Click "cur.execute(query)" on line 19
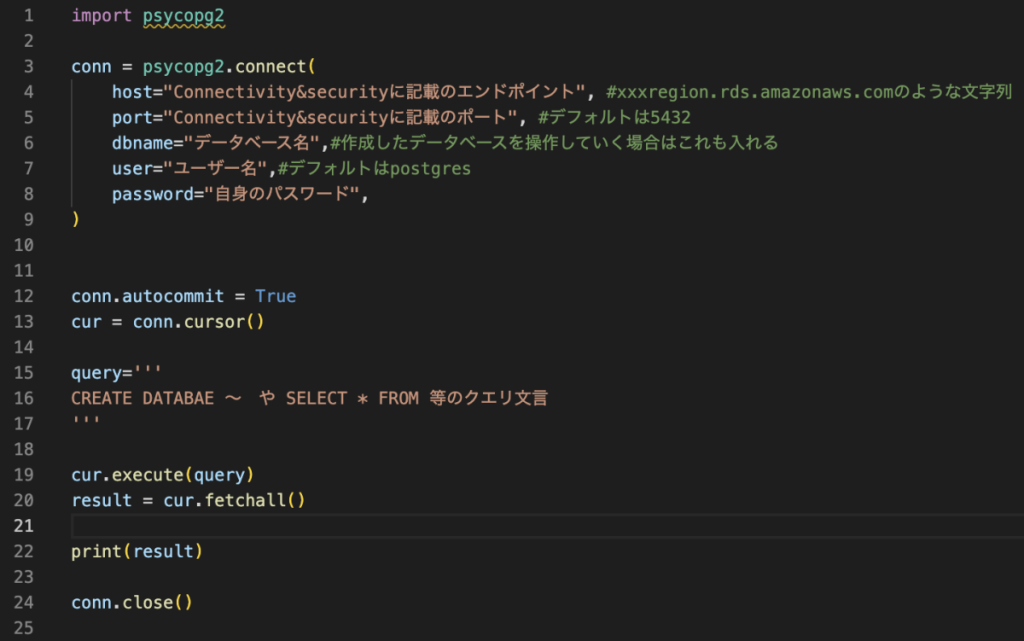Image resolution: width=1024 pixels, height=641 pixels. [x=163, y=475]
